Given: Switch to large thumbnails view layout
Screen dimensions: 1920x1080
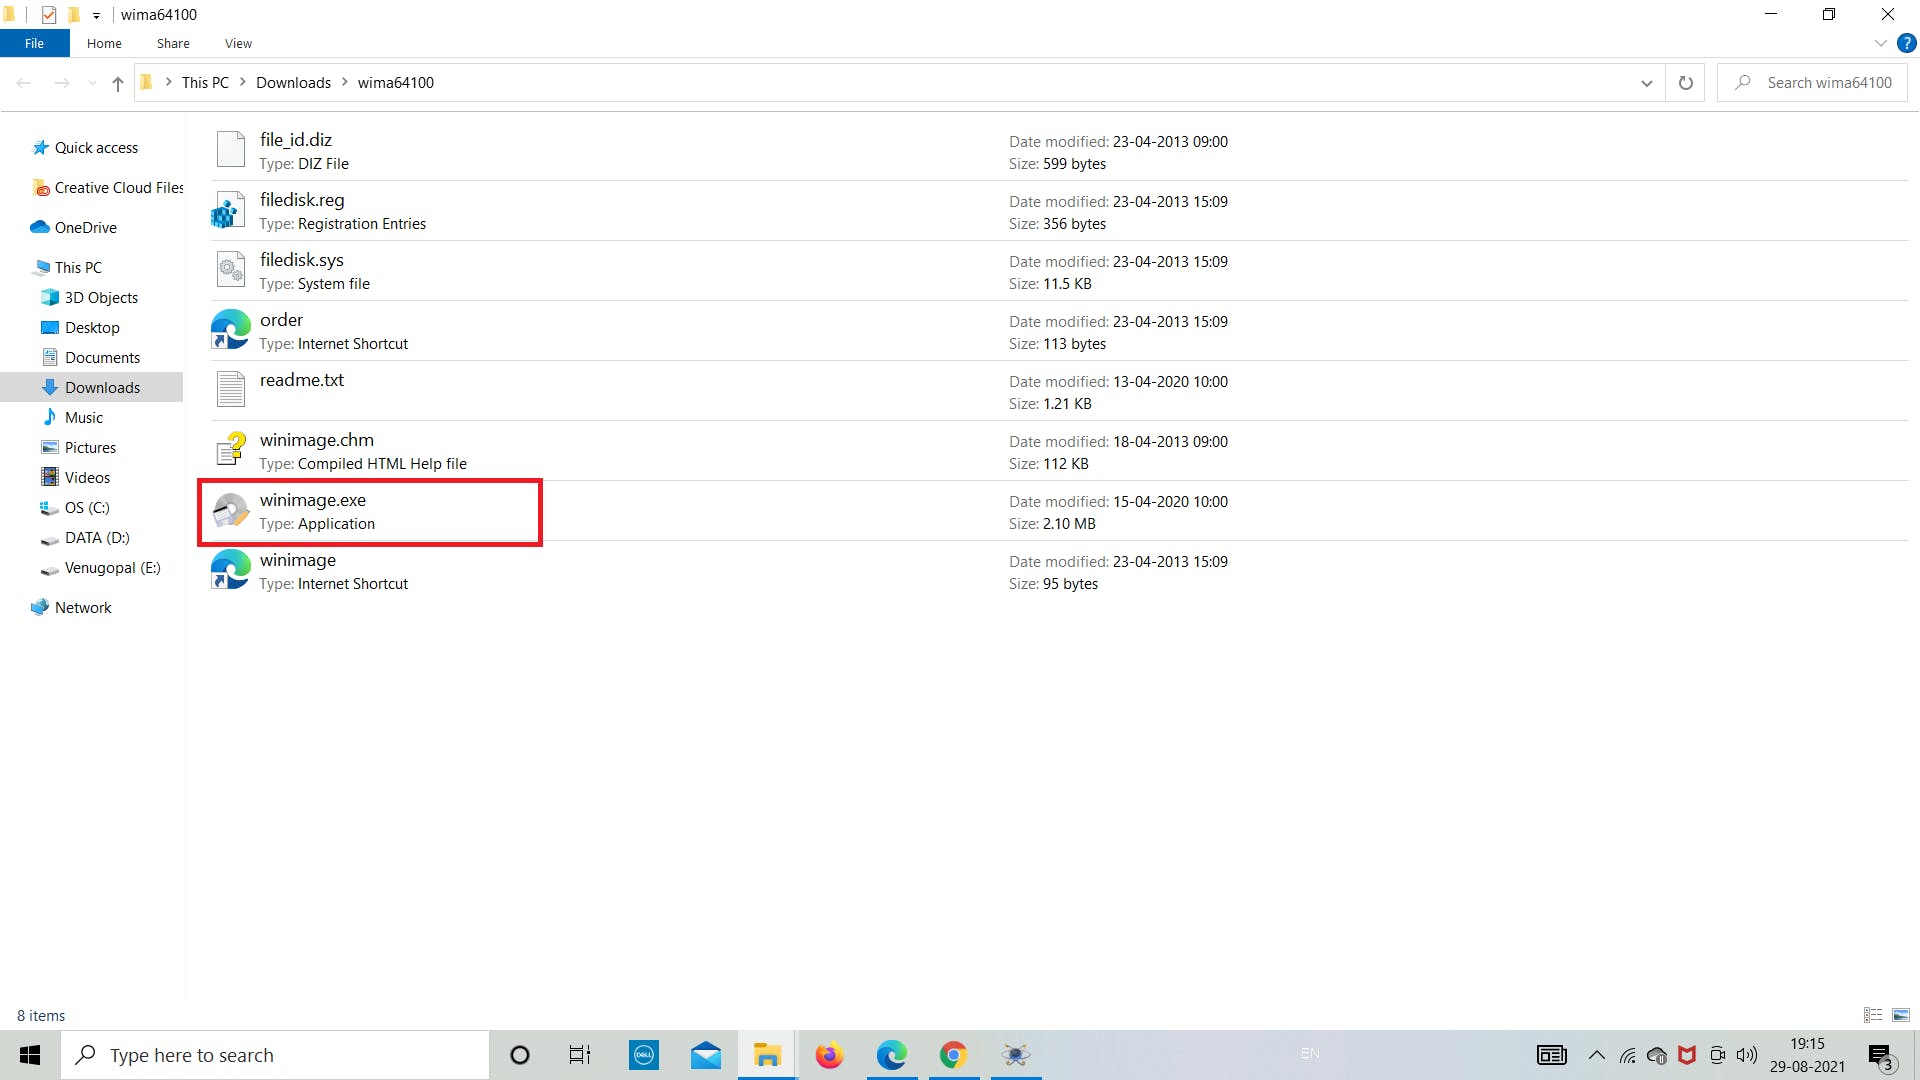Looking at the screenshot, I should pos(1901,1015).
